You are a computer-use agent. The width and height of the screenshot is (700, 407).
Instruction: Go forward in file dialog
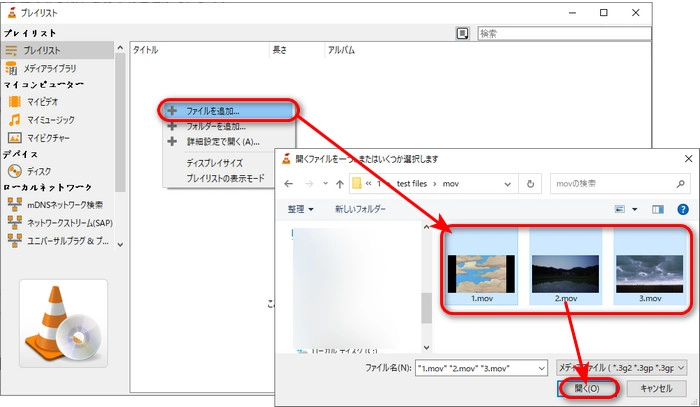pyautogui.click(x=308, y=184)
